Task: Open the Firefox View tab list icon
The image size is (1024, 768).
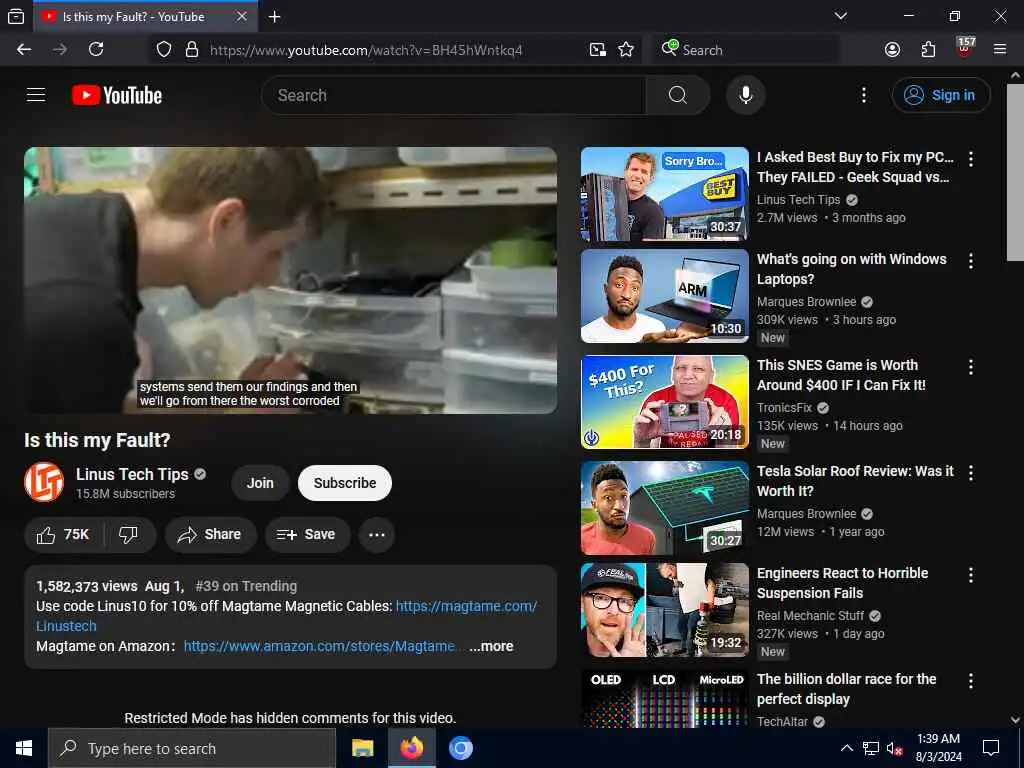Action: (x=16, y=16)
